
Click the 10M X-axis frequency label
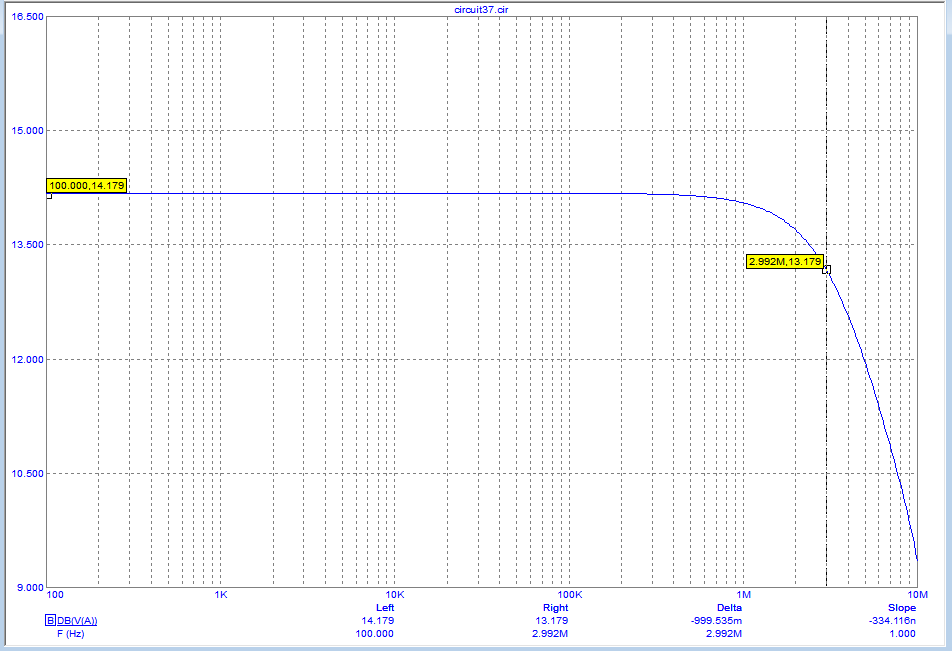917,595
